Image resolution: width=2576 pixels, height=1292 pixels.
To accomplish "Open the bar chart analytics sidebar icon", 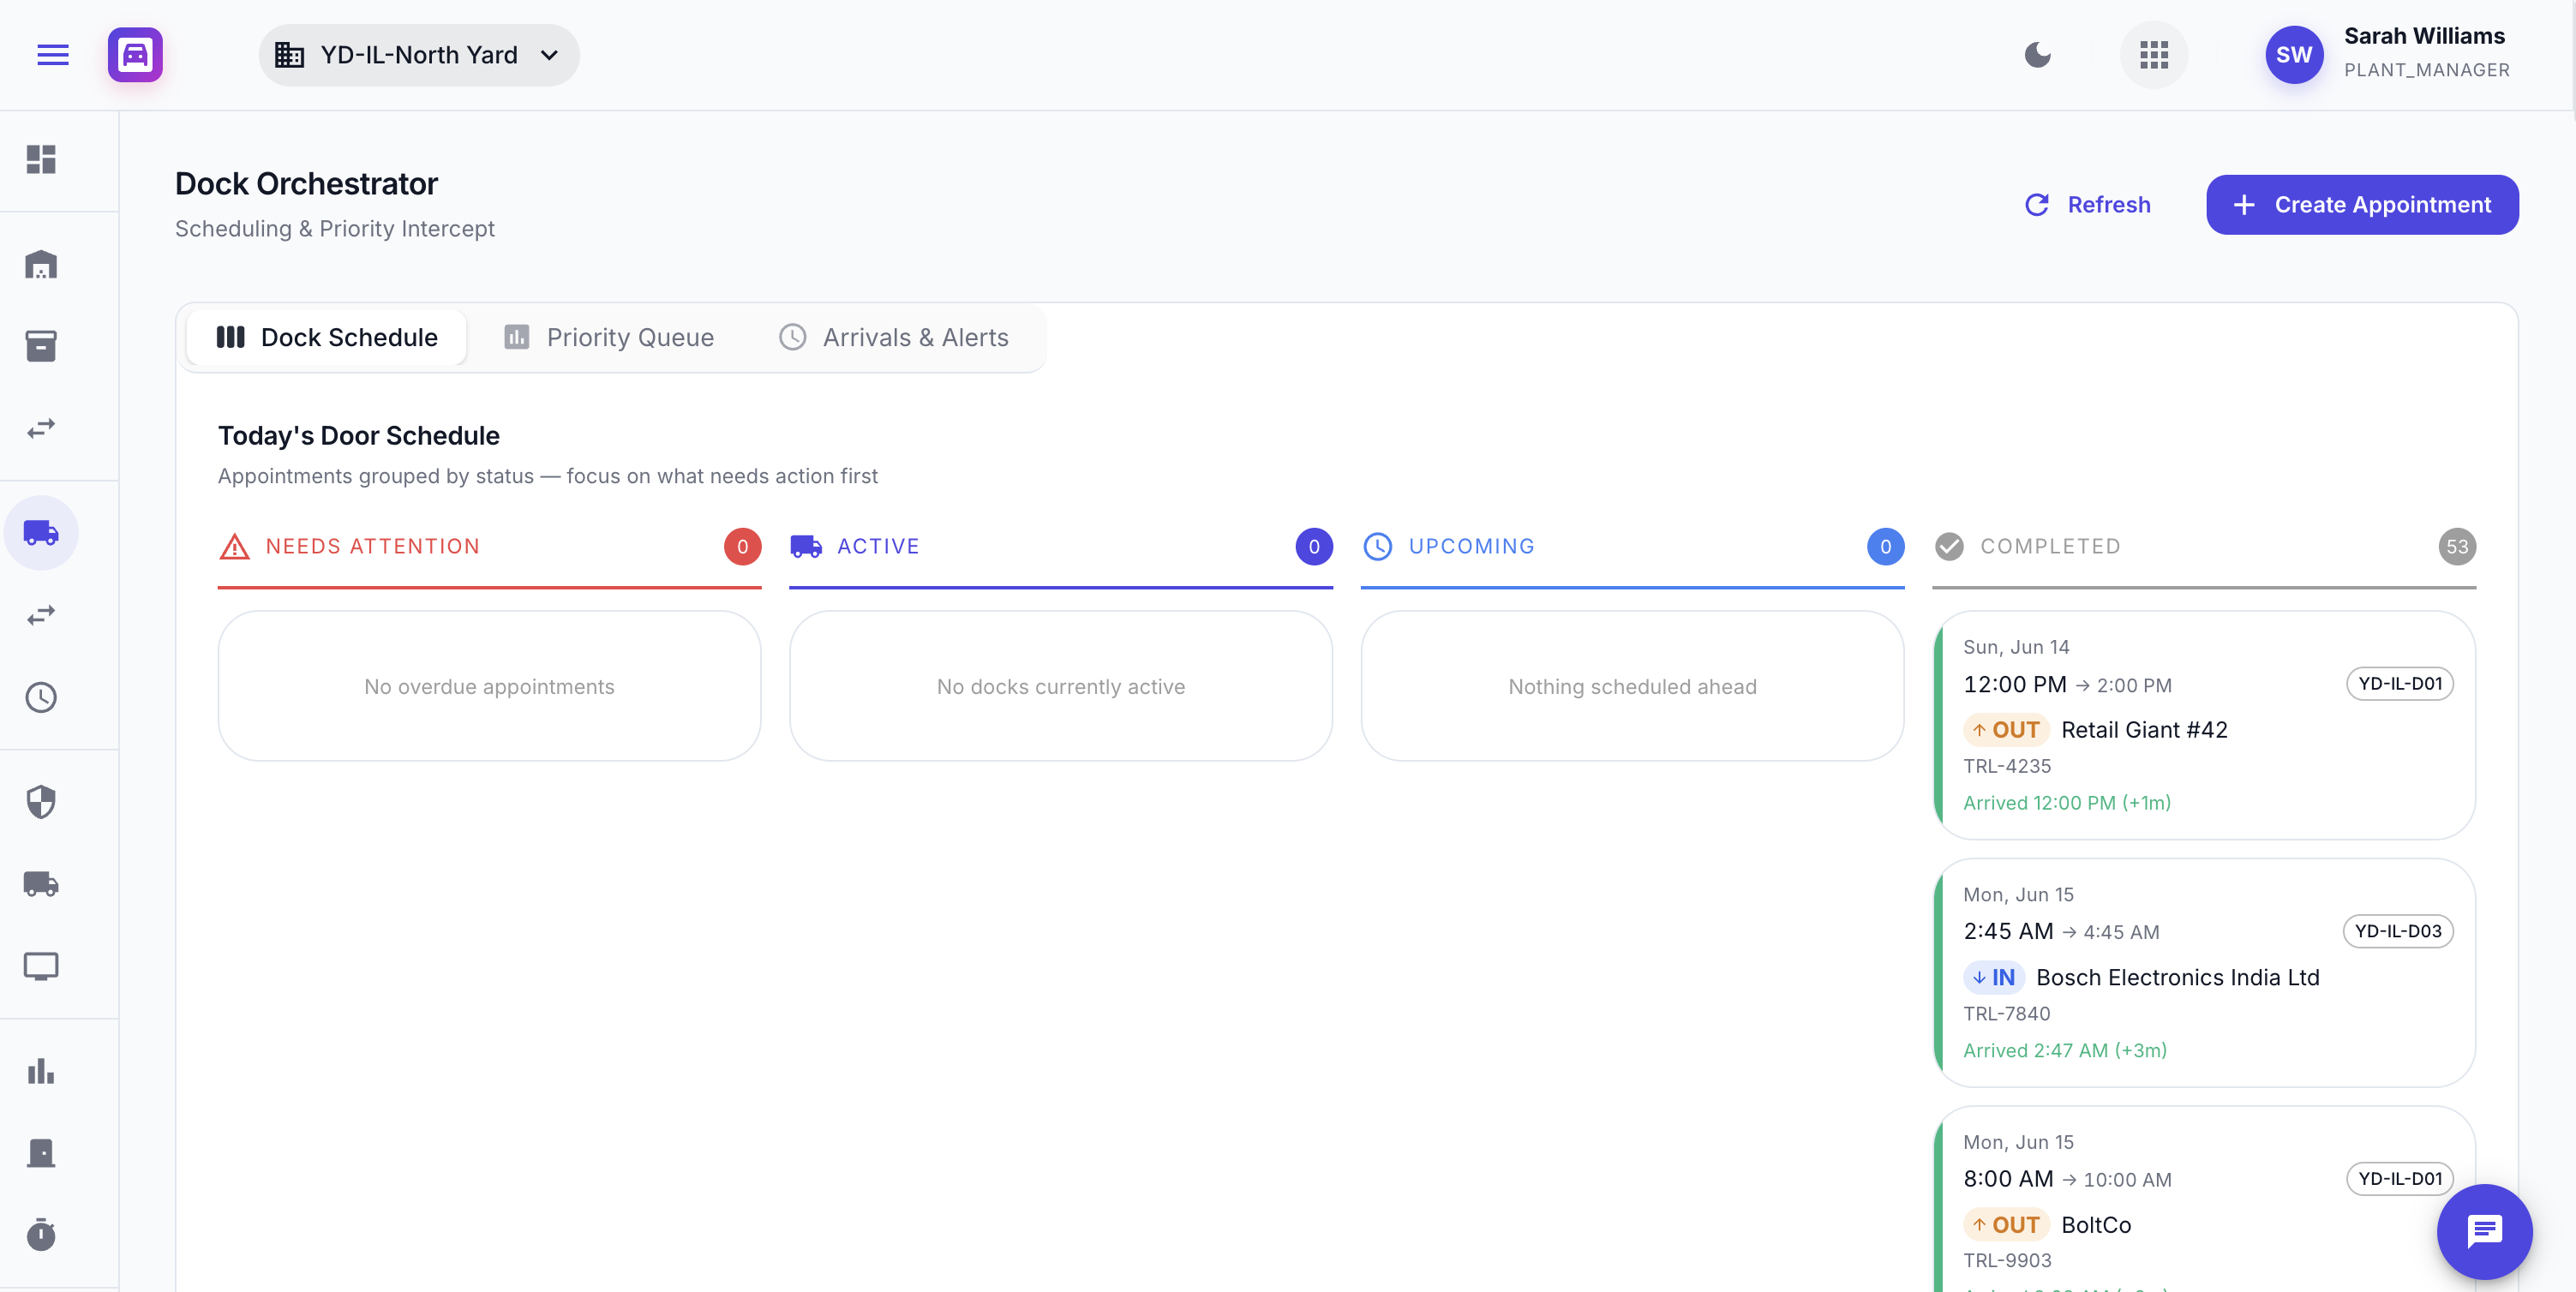I will pyautogui.click(x=41, y=1071).
